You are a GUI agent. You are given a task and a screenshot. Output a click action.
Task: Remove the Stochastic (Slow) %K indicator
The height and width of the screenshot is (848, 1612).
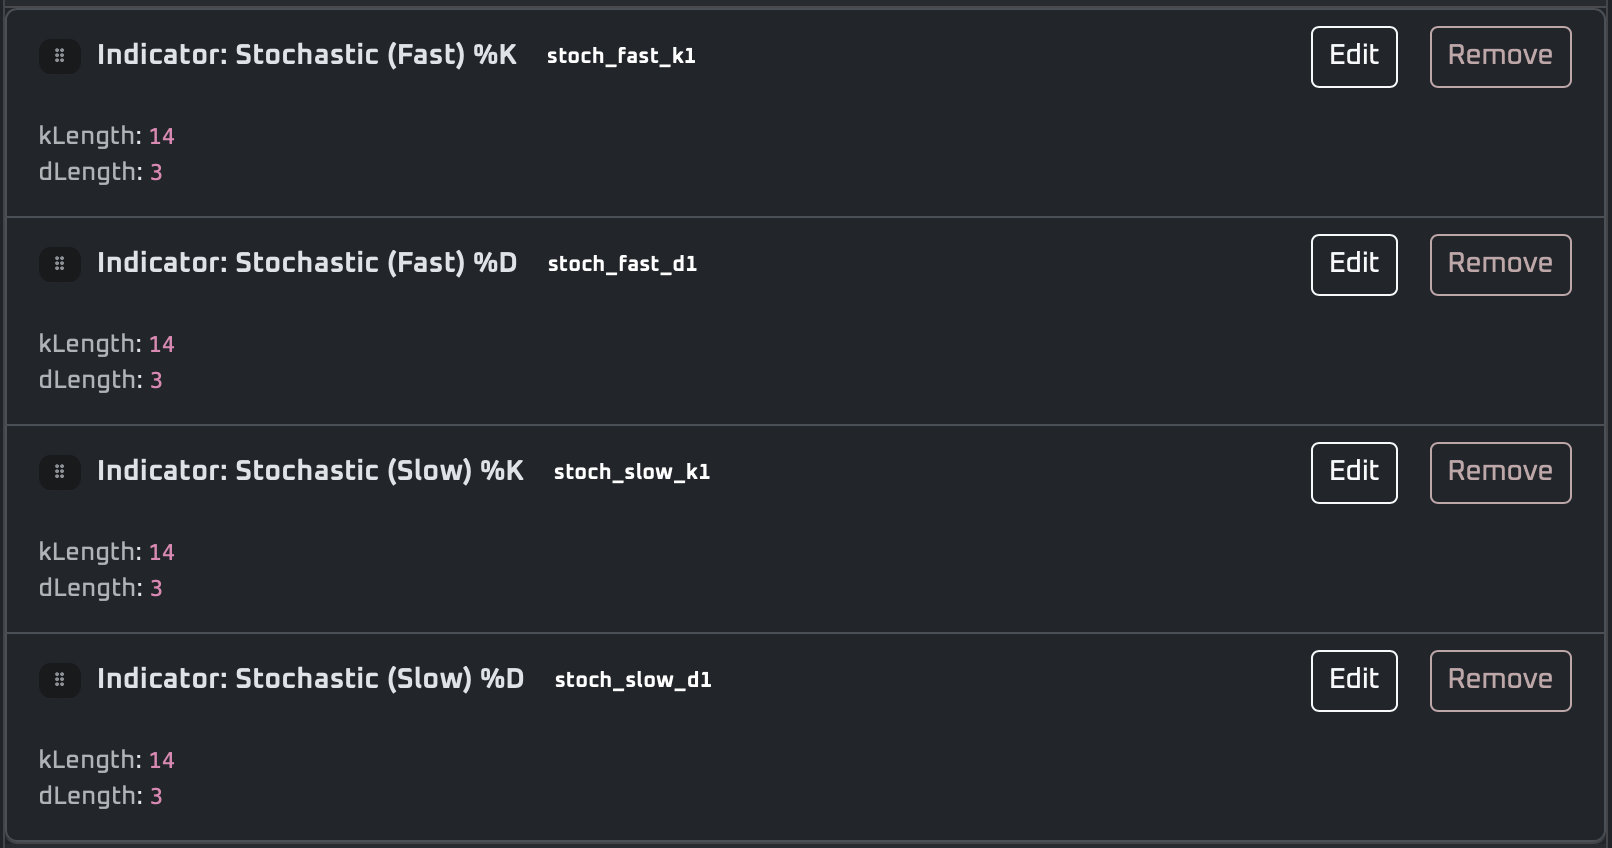click(1500, 473)
